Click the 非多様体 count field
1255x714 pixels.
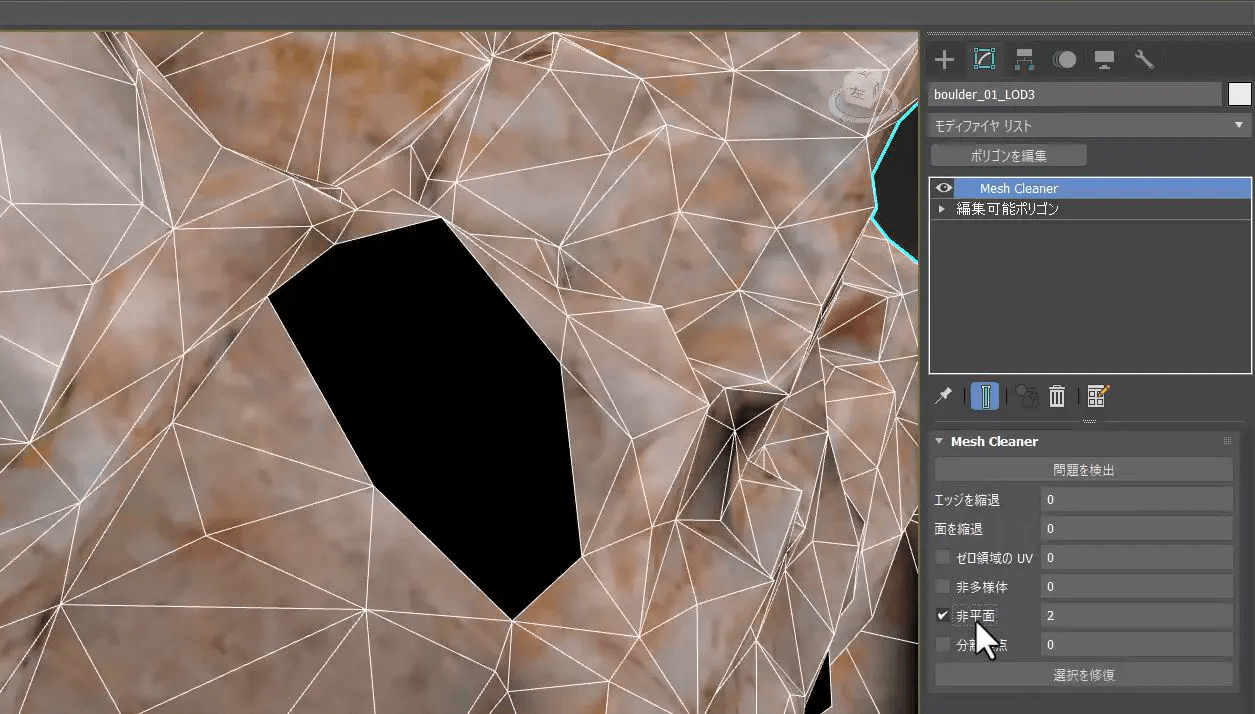[1136, 587]
